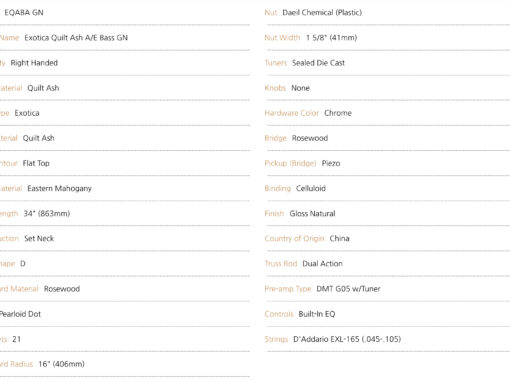Click the Right Handed spec value
510x382 pixels.
coord(34,63)
